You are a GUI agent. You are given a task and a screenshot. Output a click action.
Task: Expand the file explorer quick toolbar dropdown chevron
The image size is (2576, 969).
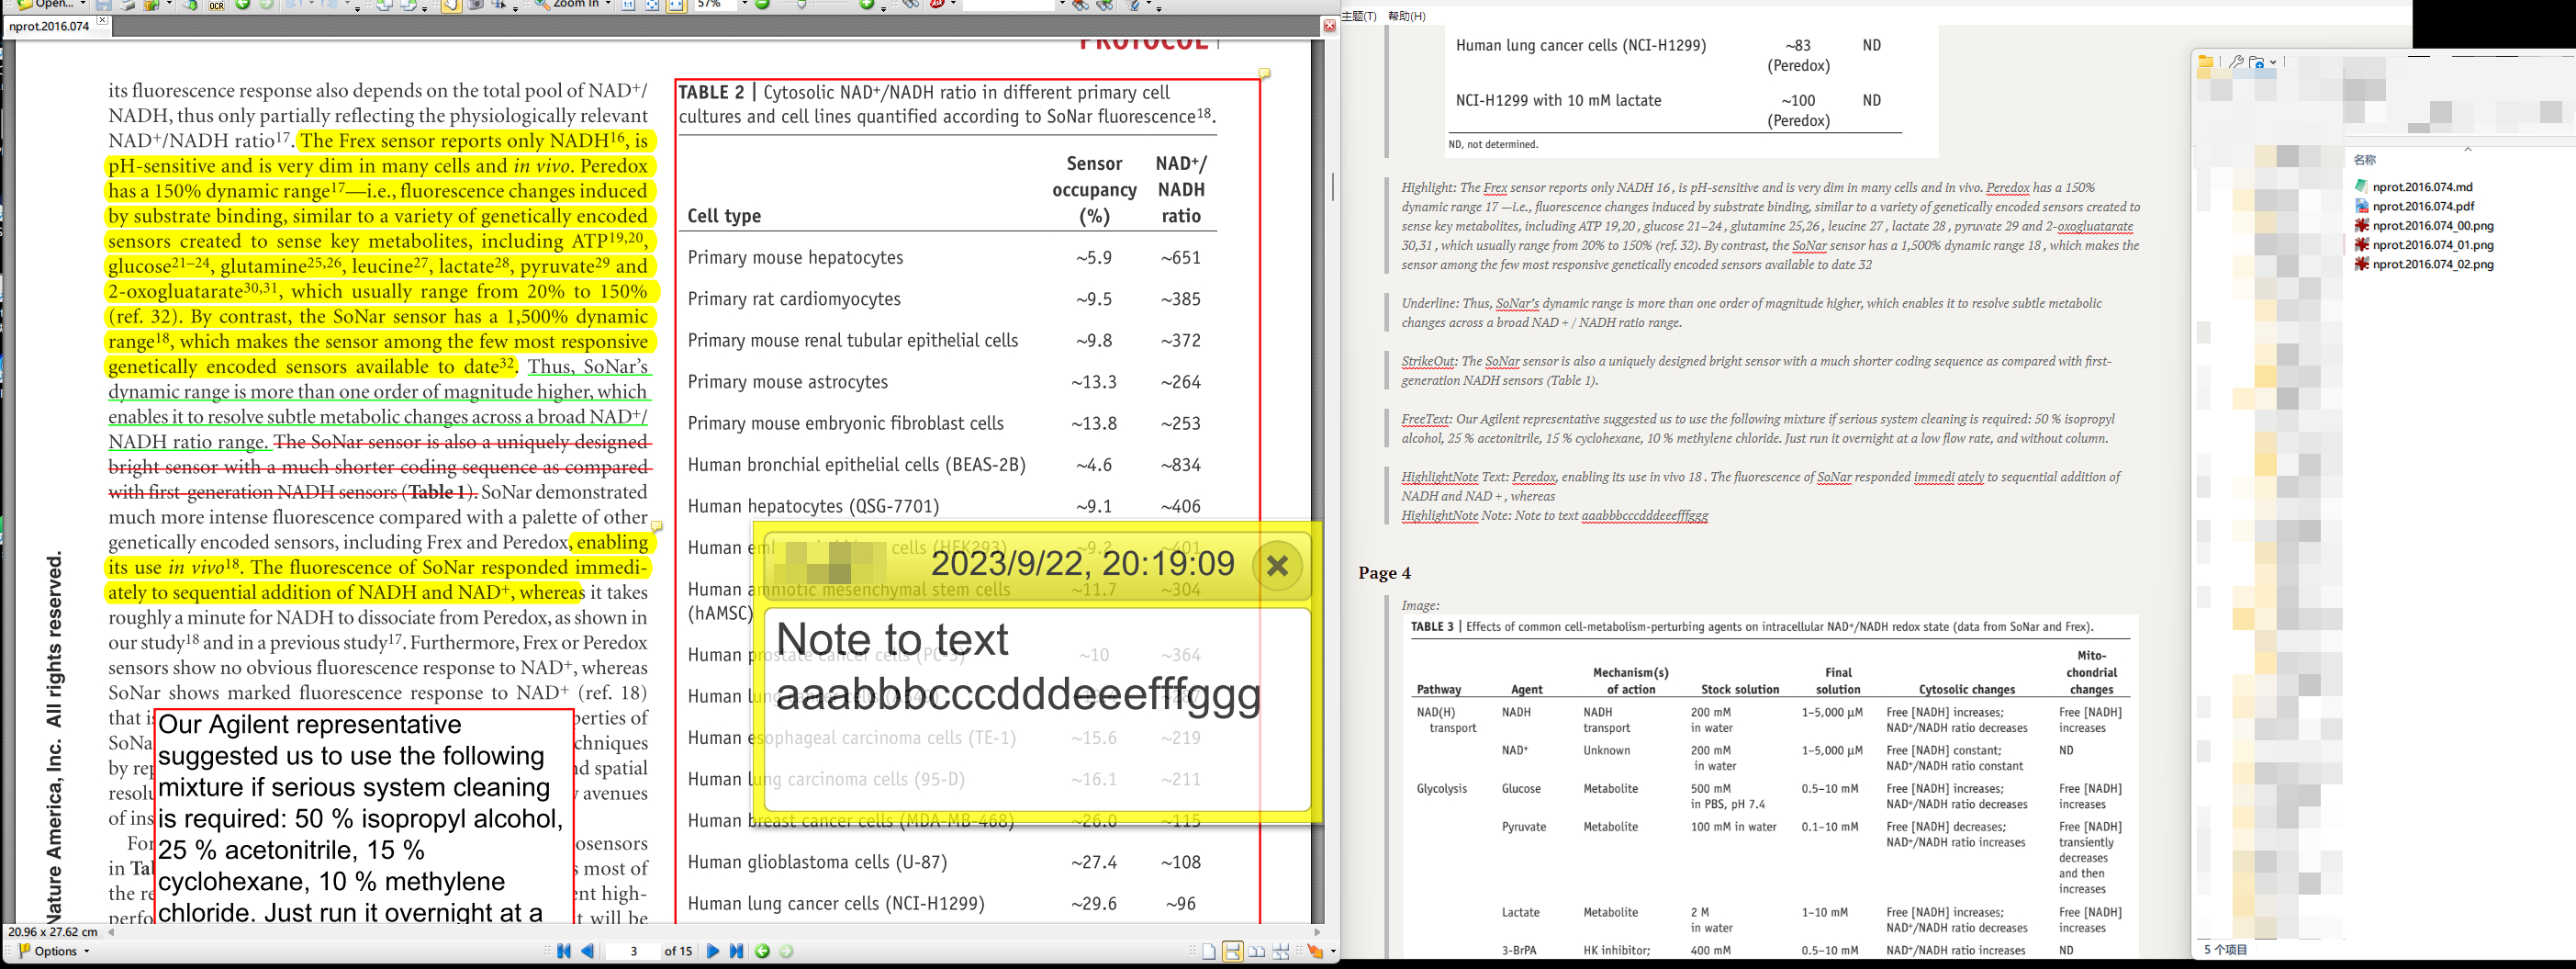point(2273,62)
